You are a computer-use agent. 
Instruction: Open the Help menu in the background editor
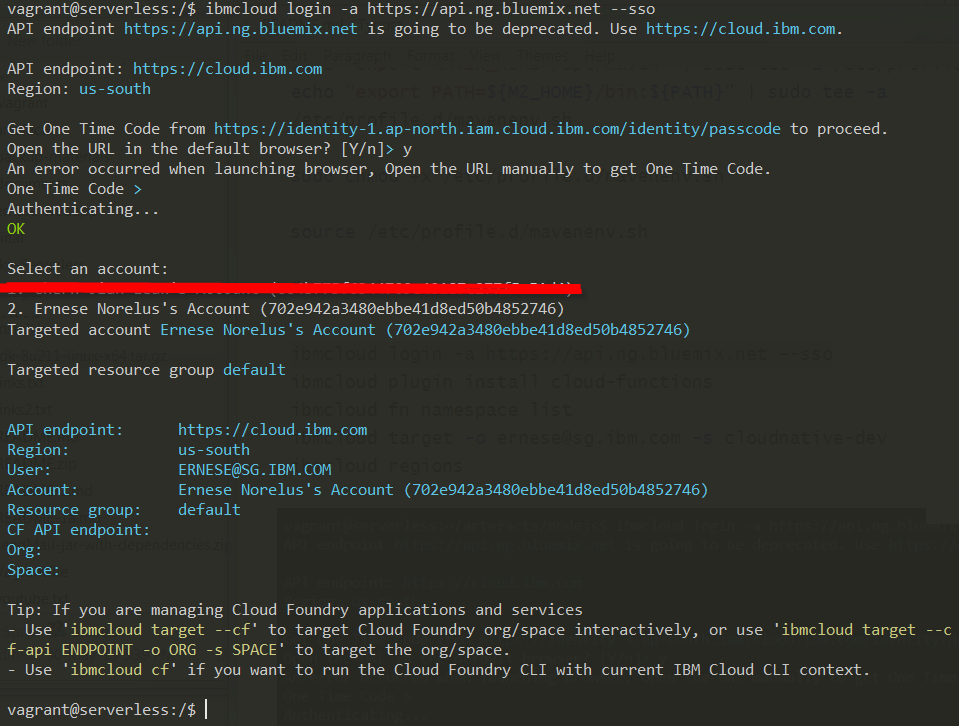point(600,56)
